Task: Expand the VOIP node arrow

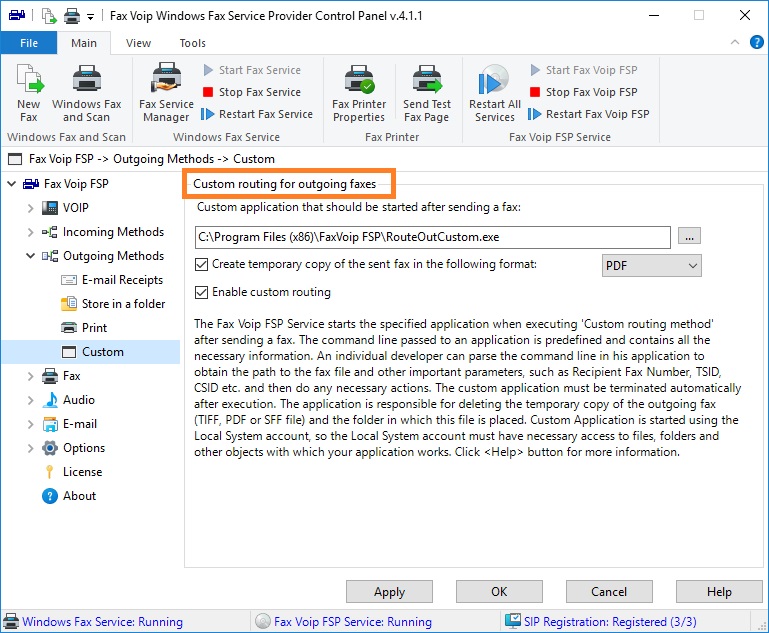Action: (30, 208)
